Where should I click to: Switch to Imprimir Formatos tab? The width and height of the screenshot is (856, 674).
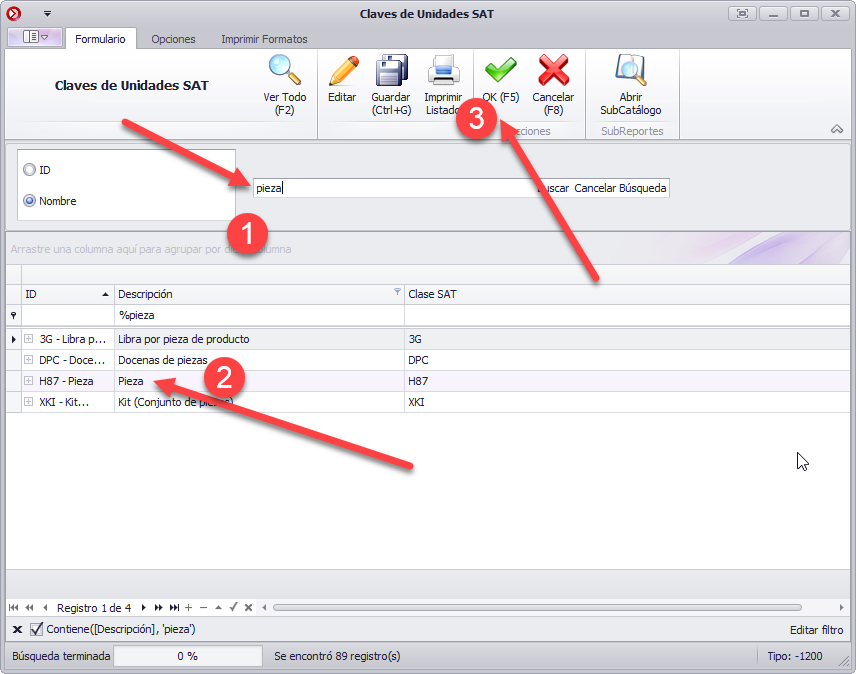click(264, 39)
